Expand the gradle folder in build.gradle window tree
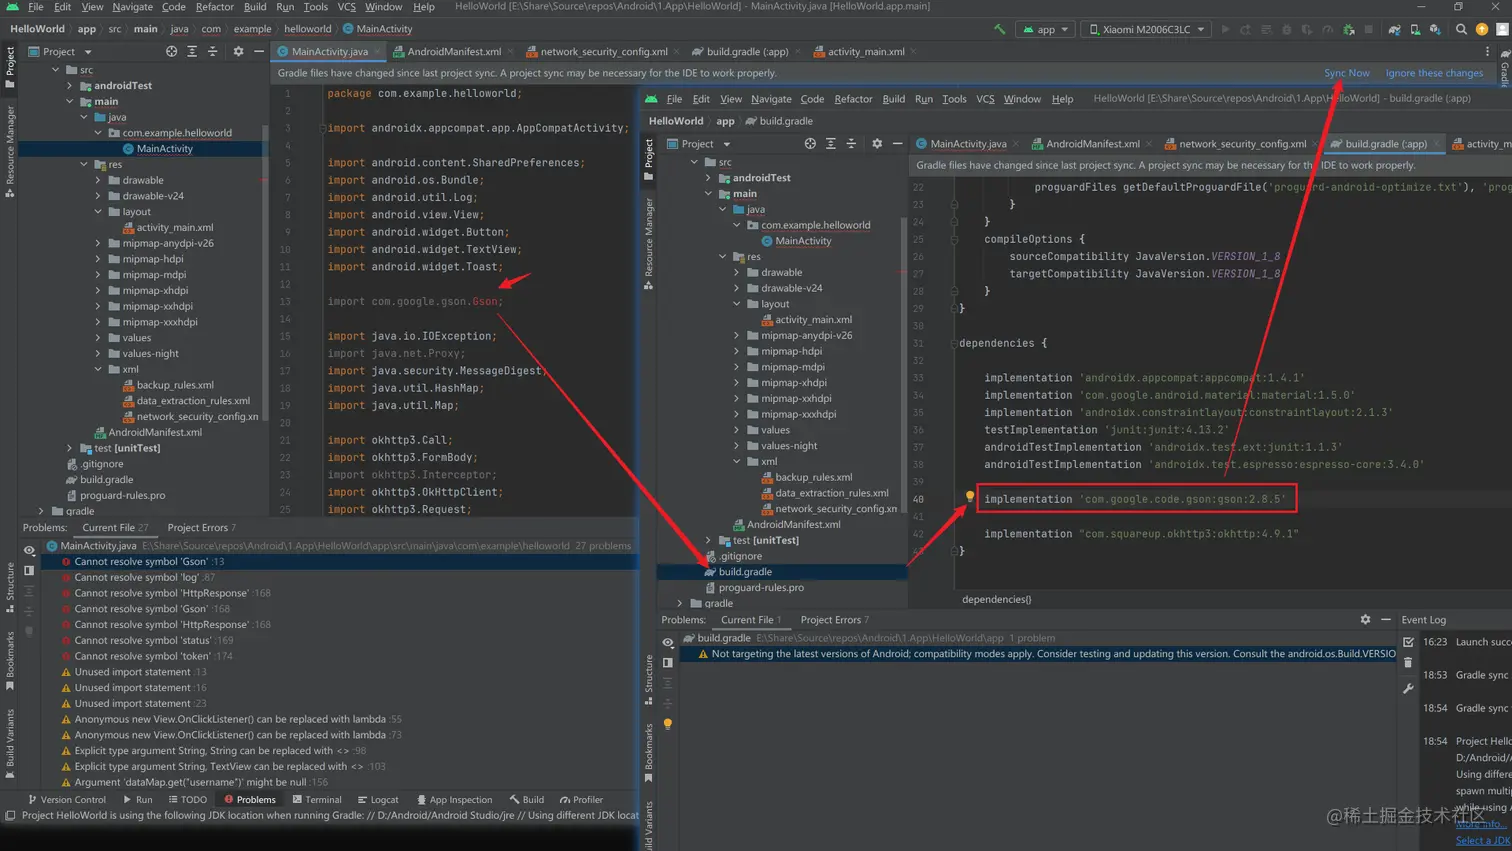1512x851 pixels. pos(681,603)
